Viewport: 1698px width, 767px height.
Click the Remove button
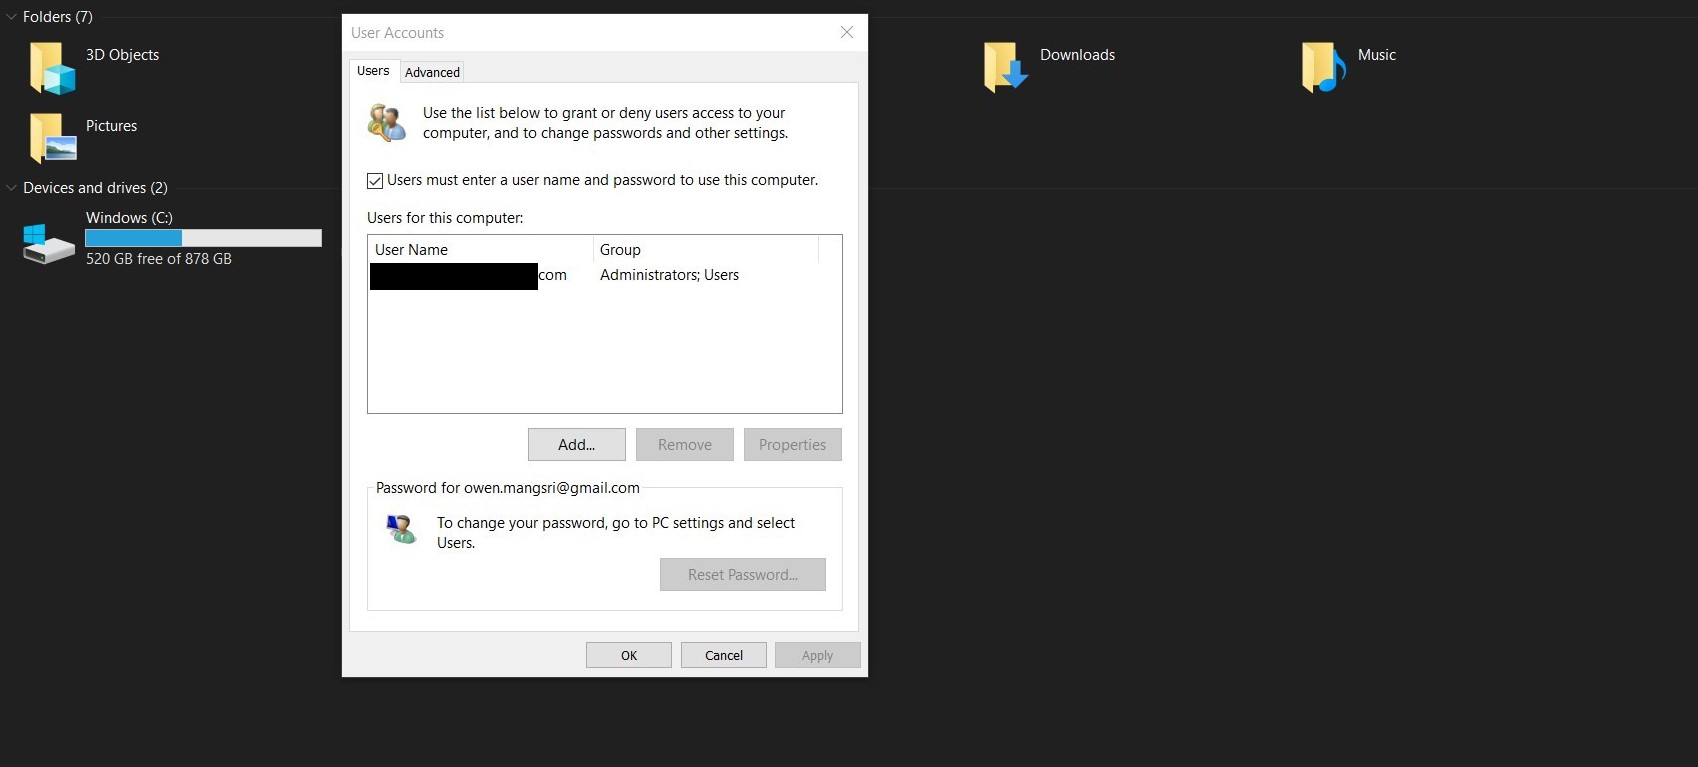click(x=685, y=445)
